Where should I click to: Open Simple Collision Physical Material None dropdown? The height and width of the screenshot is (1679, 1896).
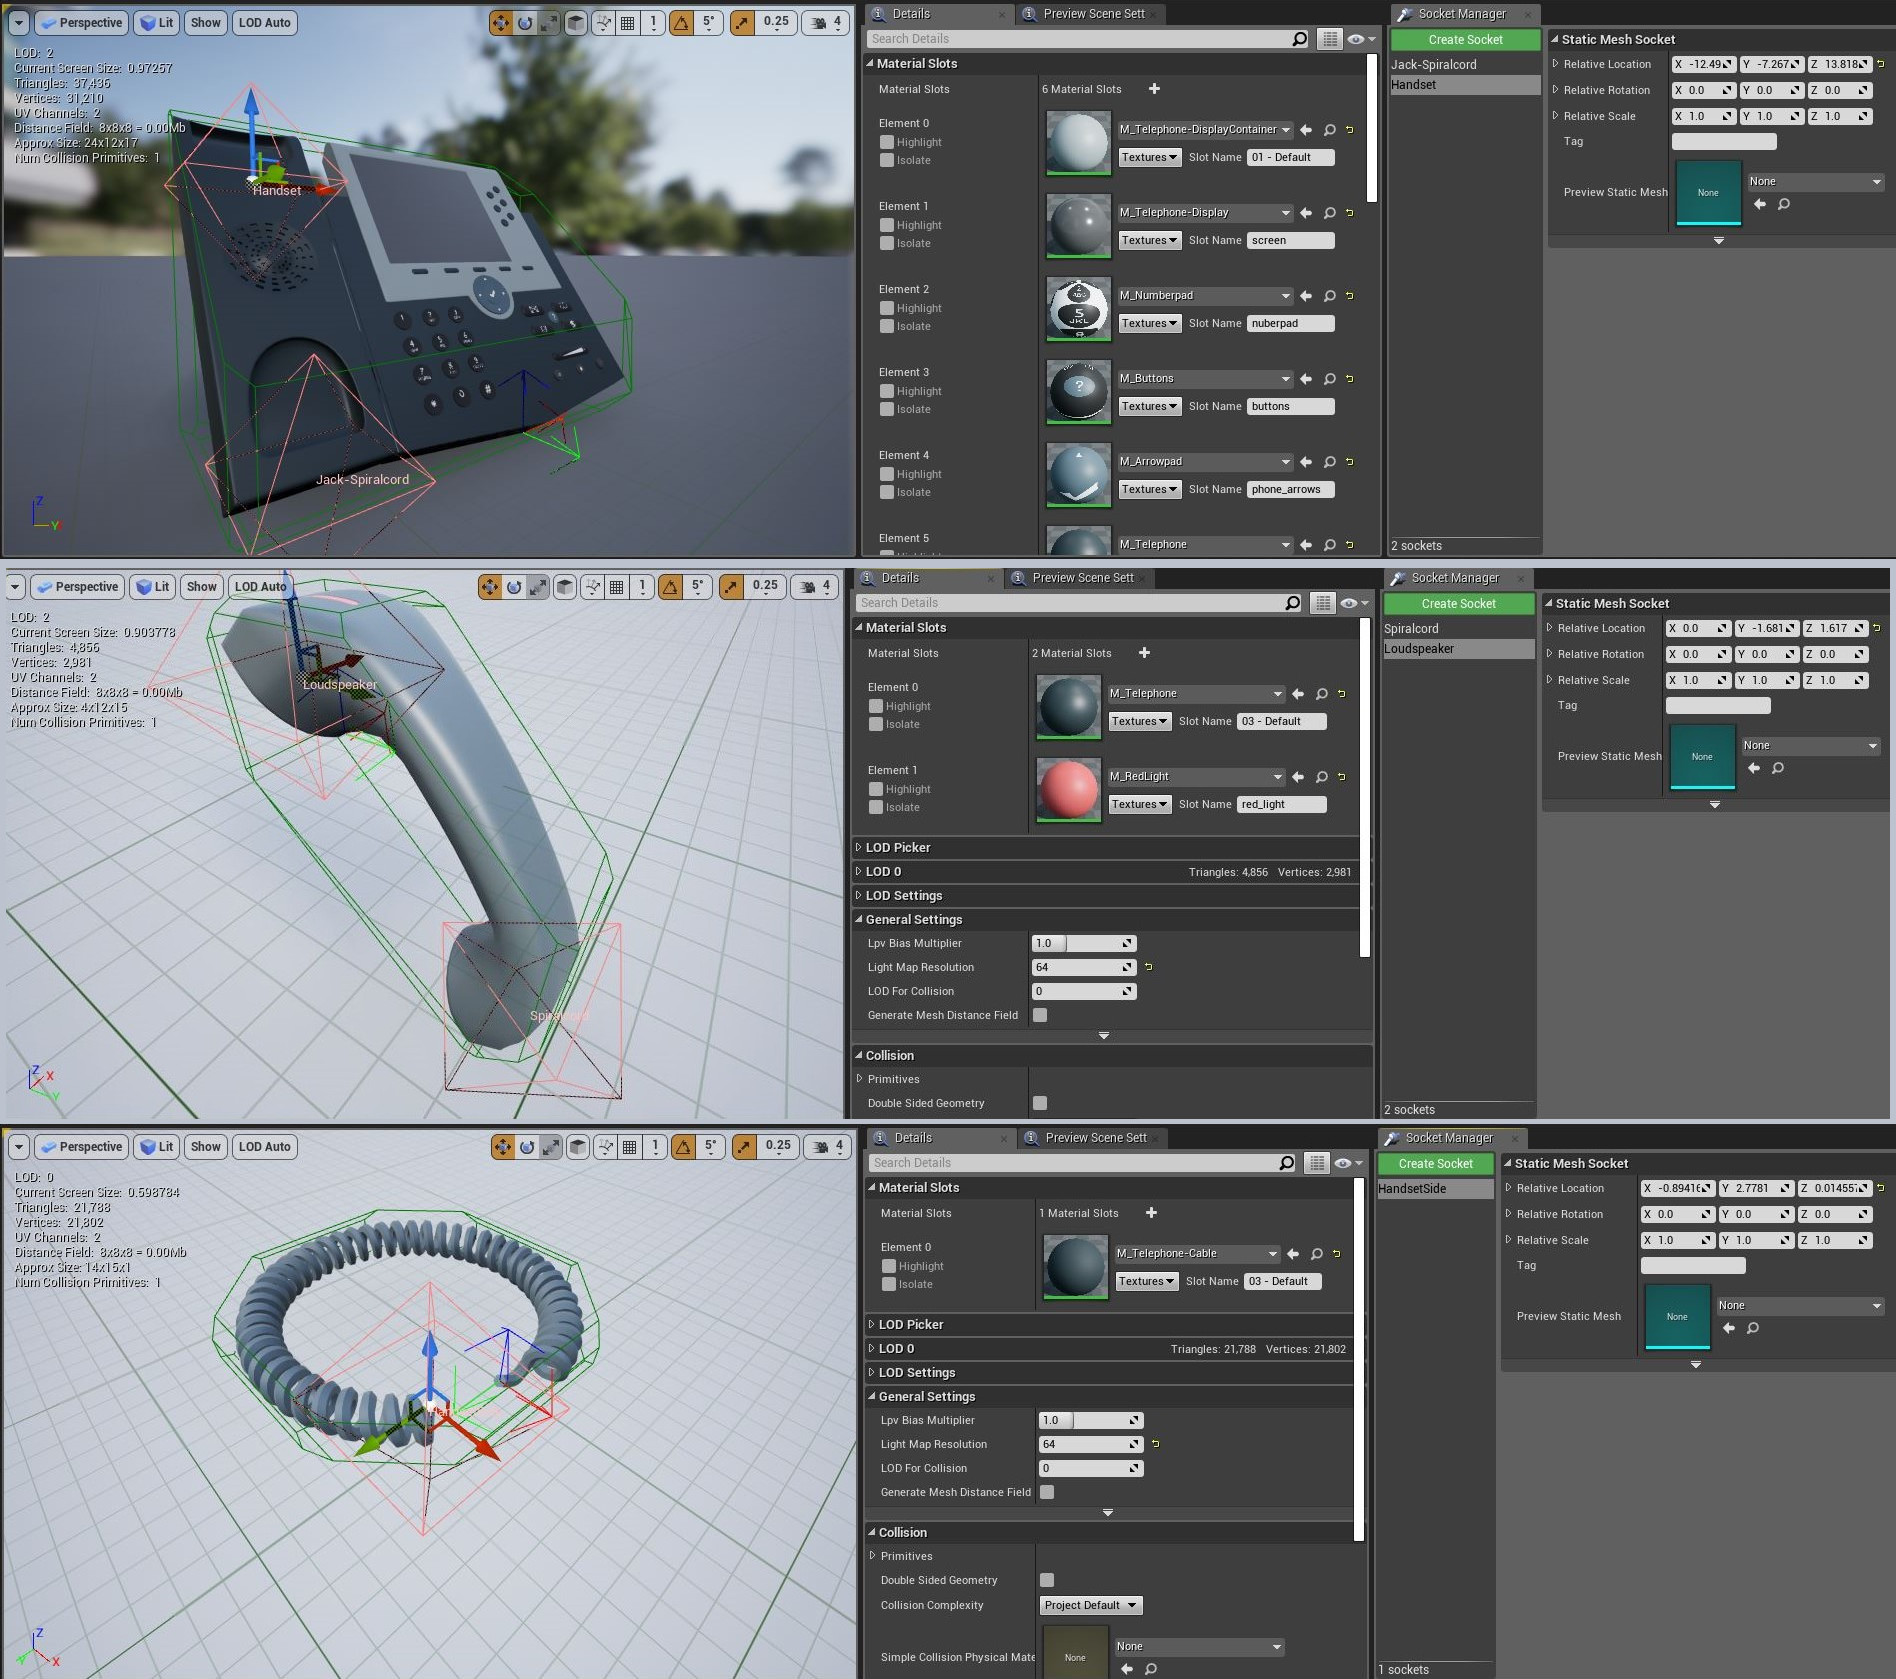[x=1199, y=1646]
